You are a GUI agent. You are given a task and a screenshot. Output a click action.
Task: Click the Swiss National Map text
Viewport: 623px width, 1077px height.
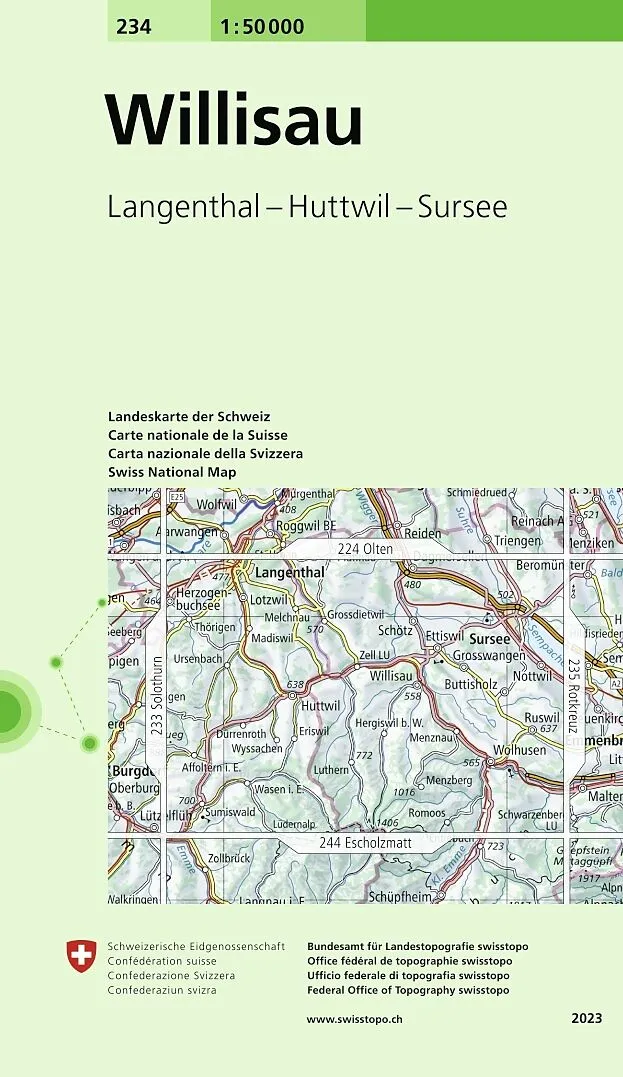click(172, 471)
